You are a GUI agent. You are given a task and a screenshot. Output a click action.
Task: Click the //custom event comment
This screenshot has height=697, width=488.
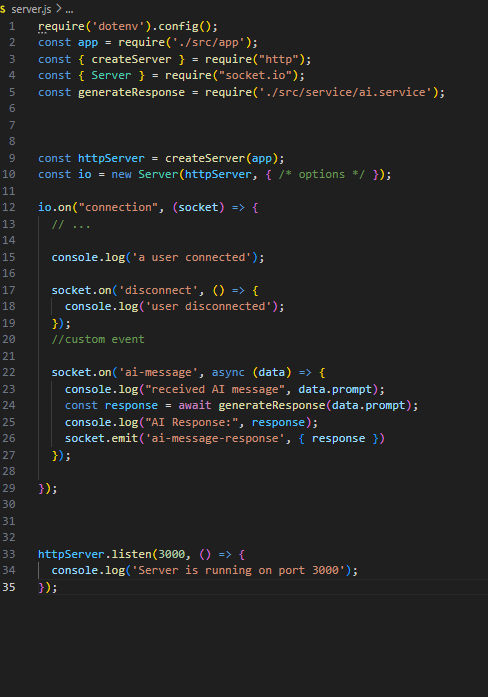[x=98, y=339]
